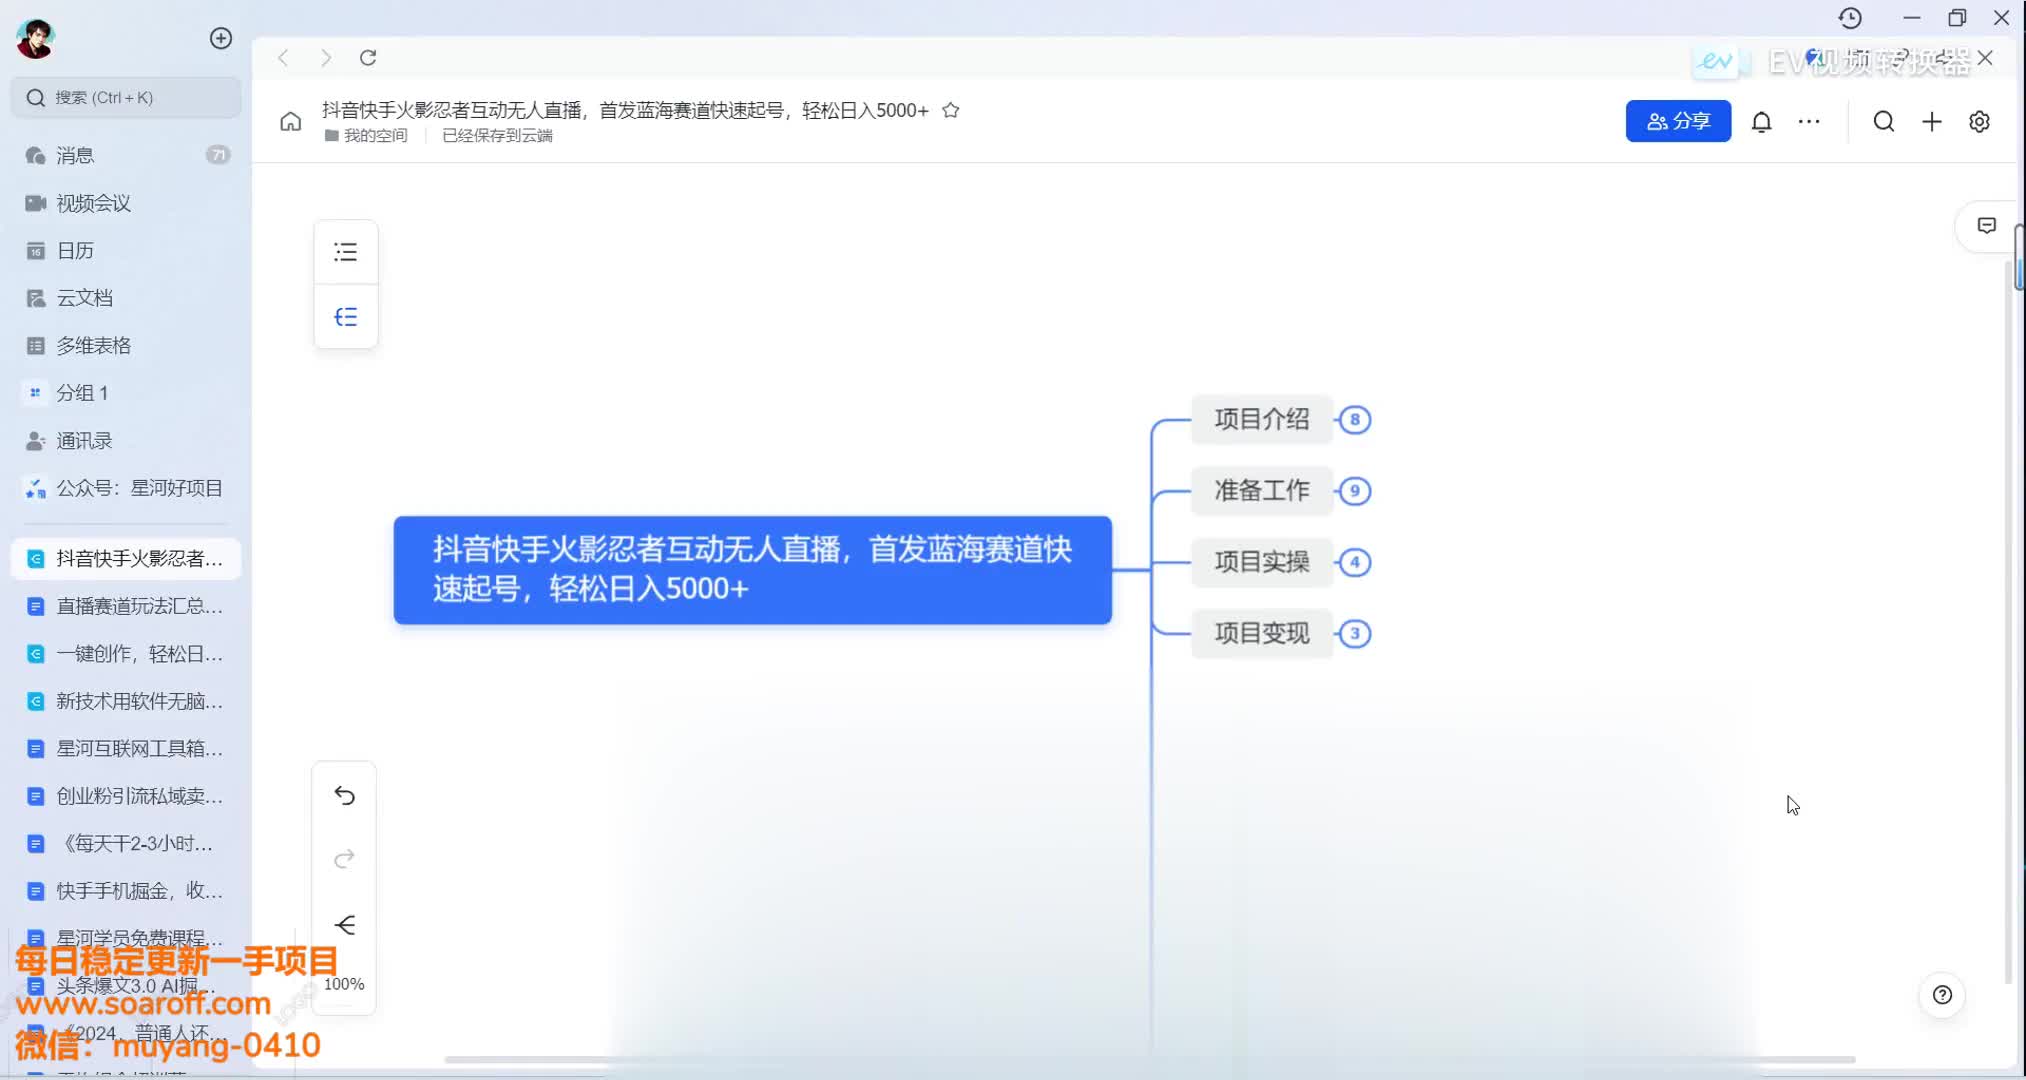The height and width of the screenshot is (1080, 2026).
Task: Open the history clock icon in the title bar
Action: tap(1850, 18)
